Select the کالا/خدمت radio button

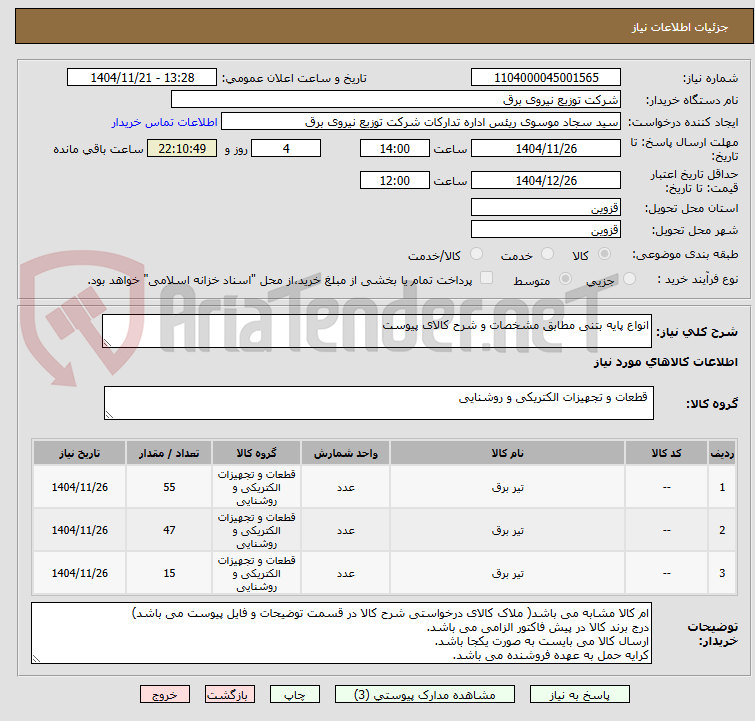[x=476, y=254]
